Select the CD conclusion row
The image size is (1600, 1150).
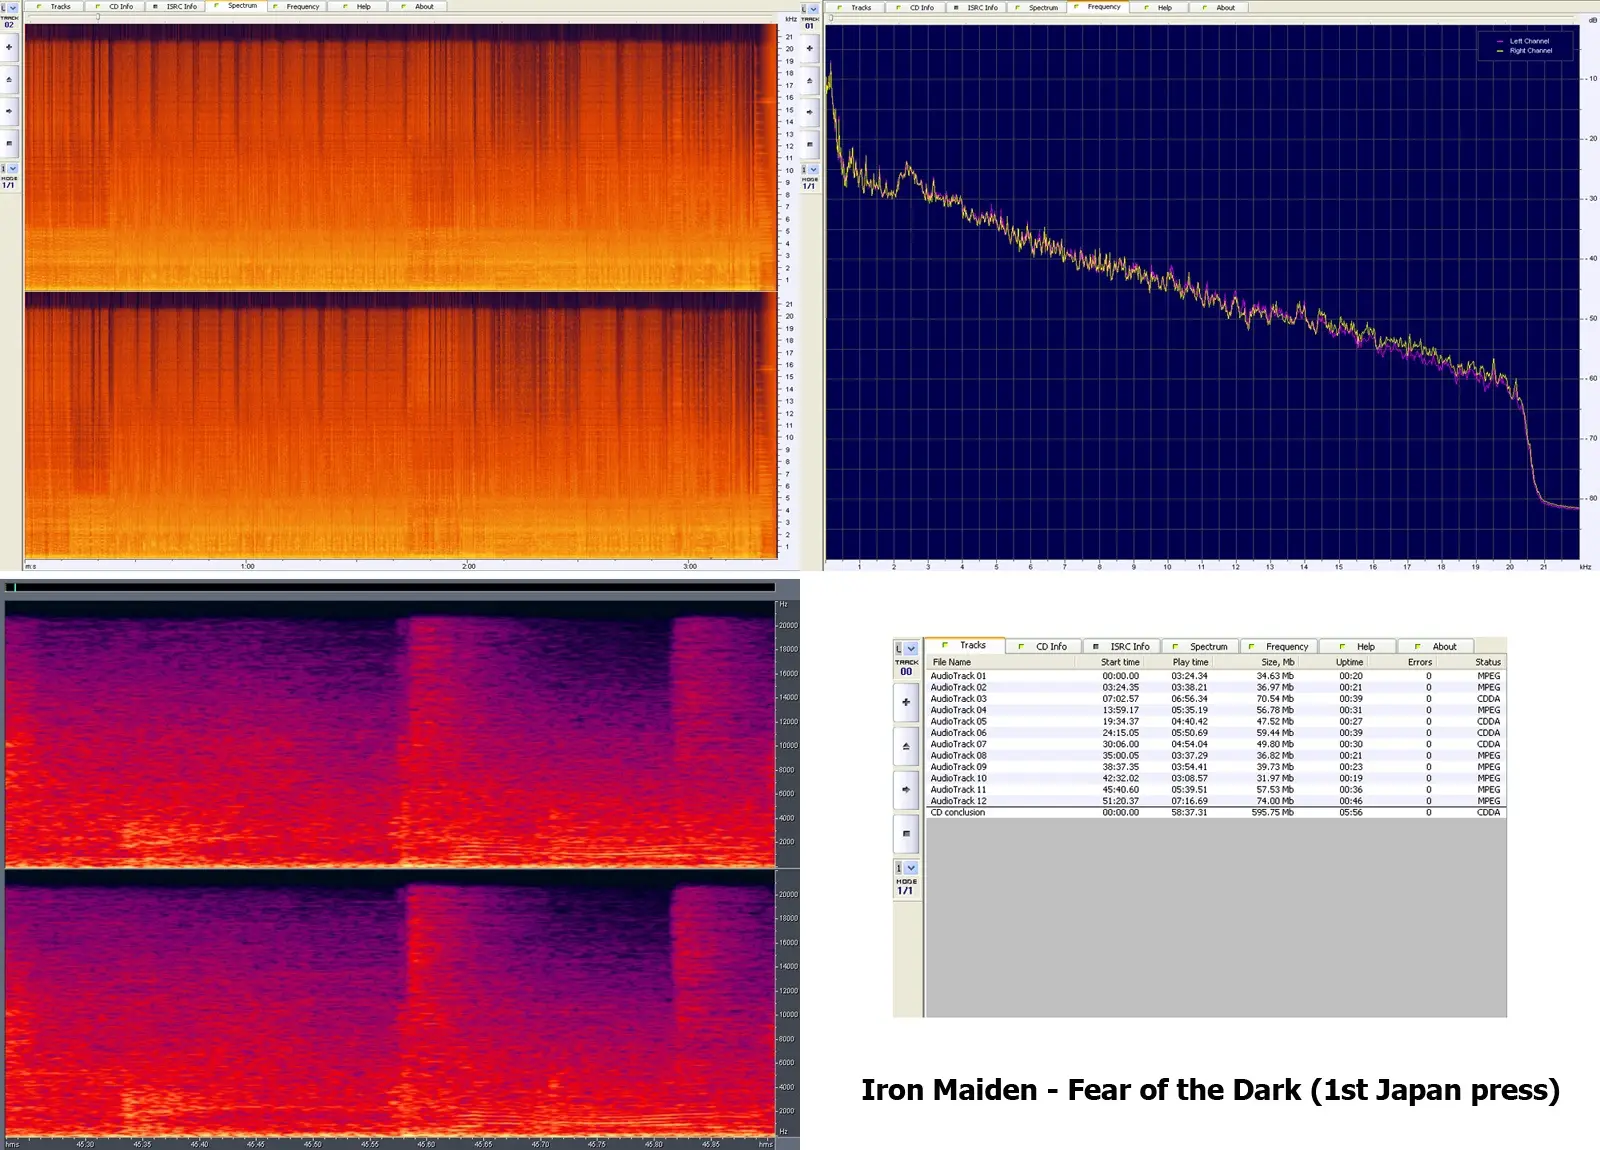1216,812
